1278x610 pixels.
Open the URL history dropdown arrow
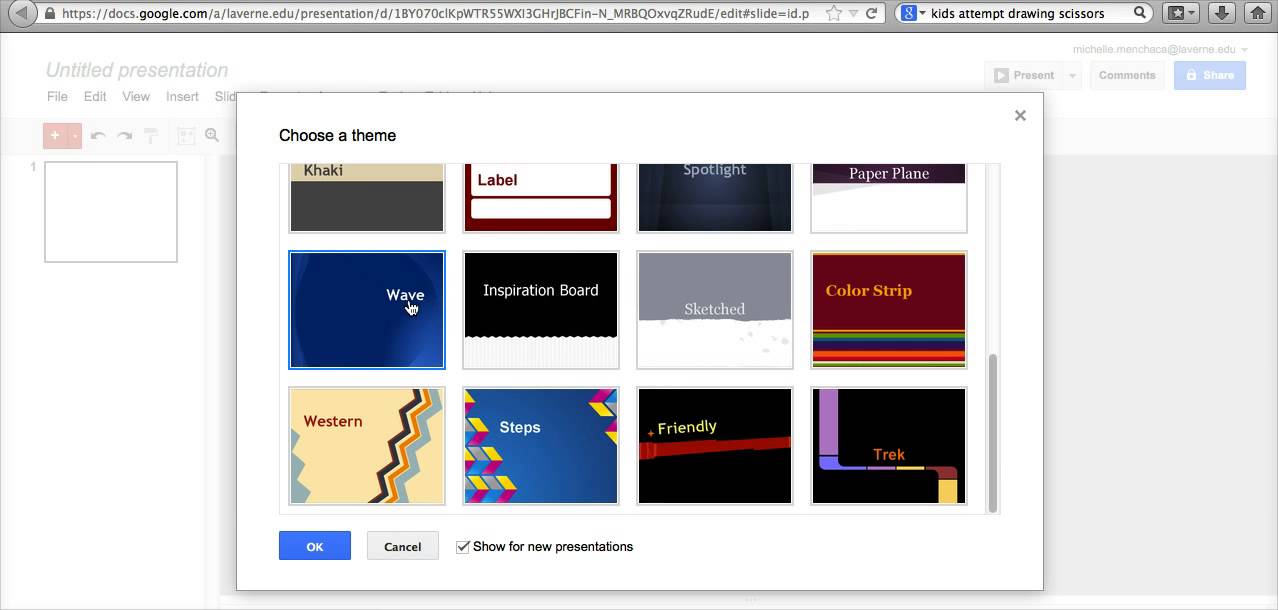click(853, 14)
